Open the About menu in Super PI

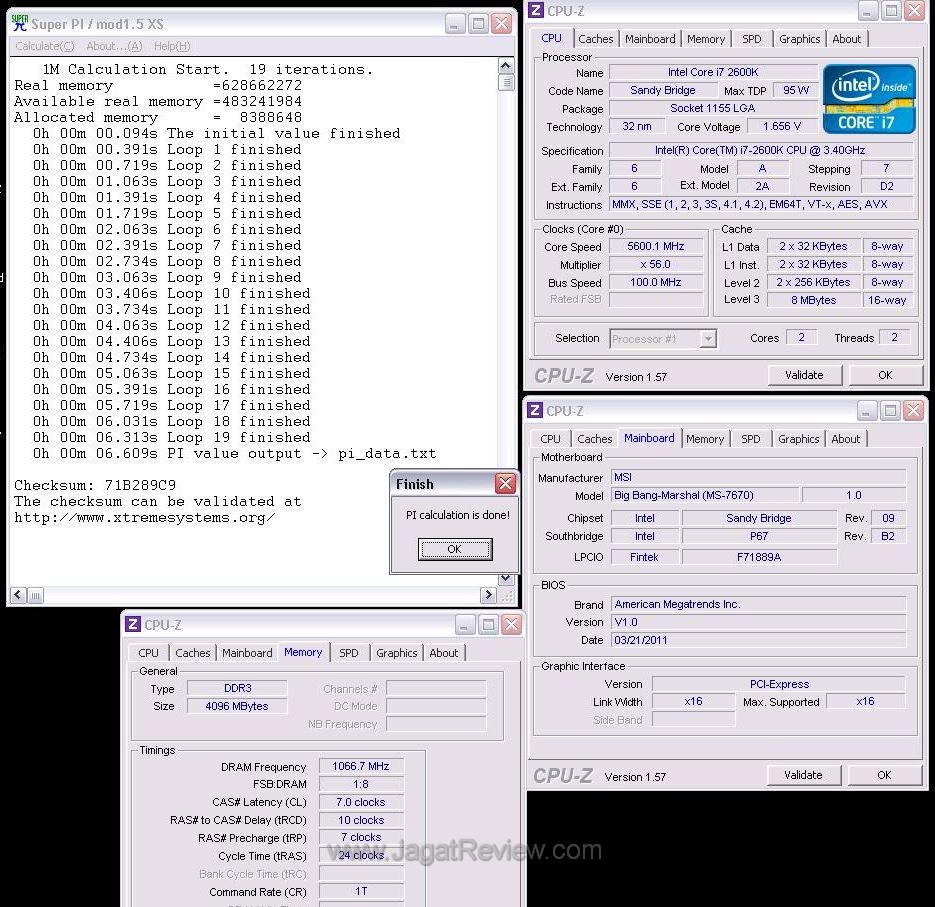[113, 46]
